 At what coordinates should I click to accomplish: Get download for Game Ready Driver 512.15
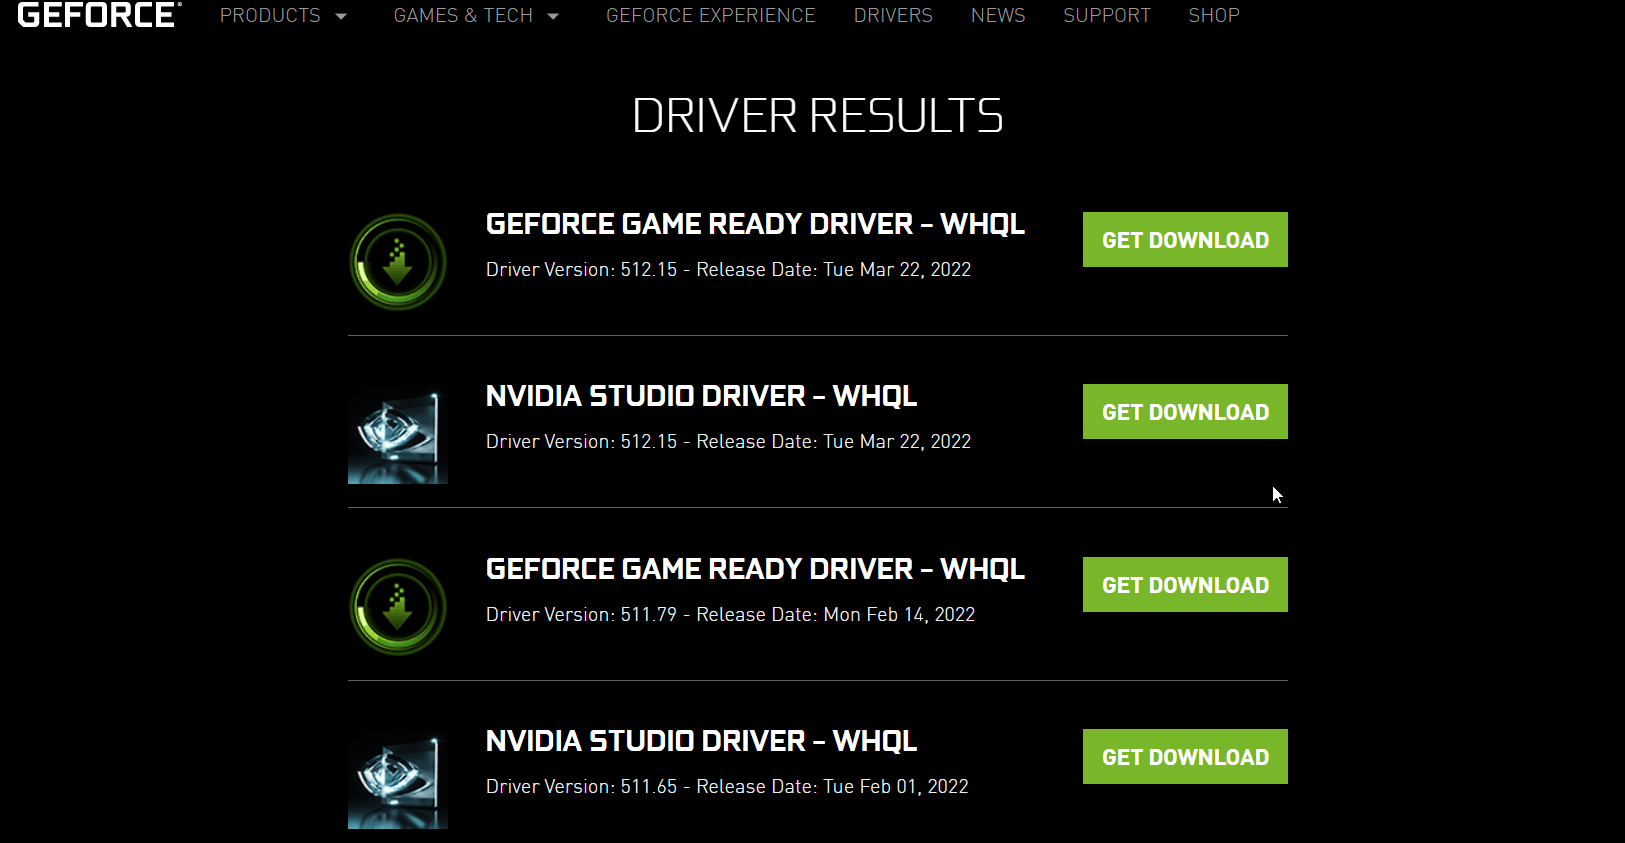point(1185,240)
